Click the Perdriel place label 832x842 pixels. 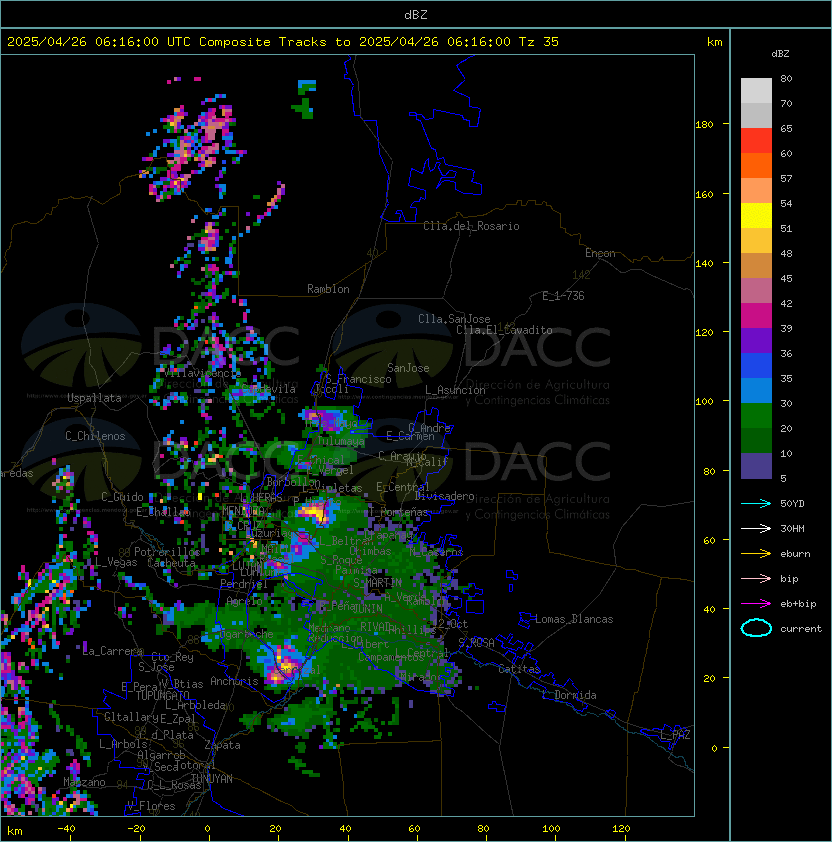coord(244,584)
